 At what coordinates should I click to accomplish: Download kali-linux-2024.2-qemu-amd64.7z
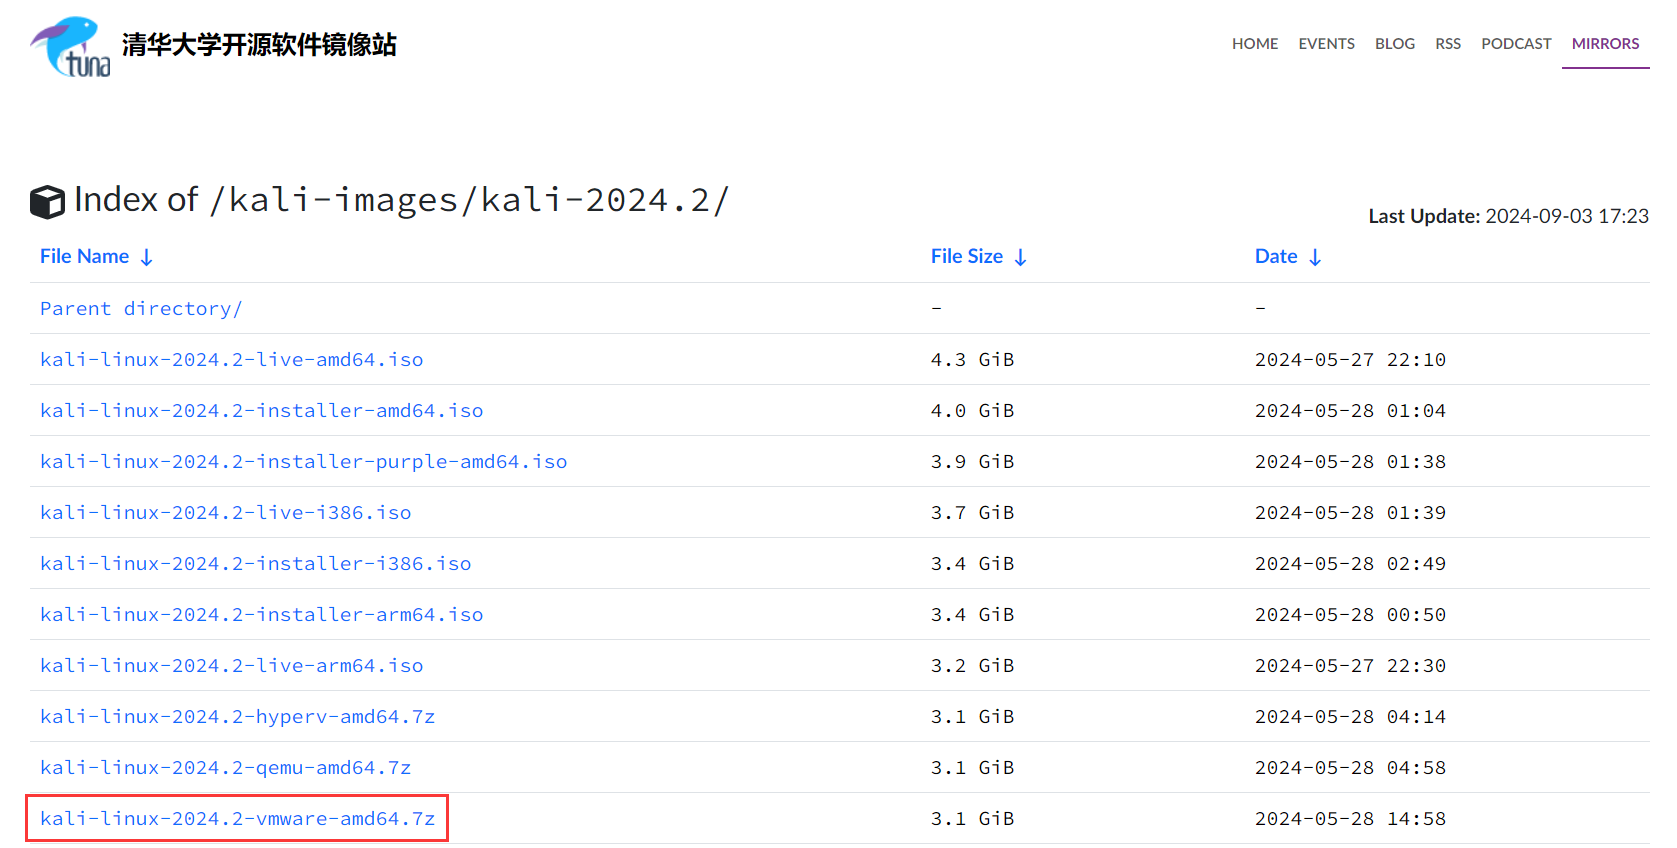coord(226,768)
